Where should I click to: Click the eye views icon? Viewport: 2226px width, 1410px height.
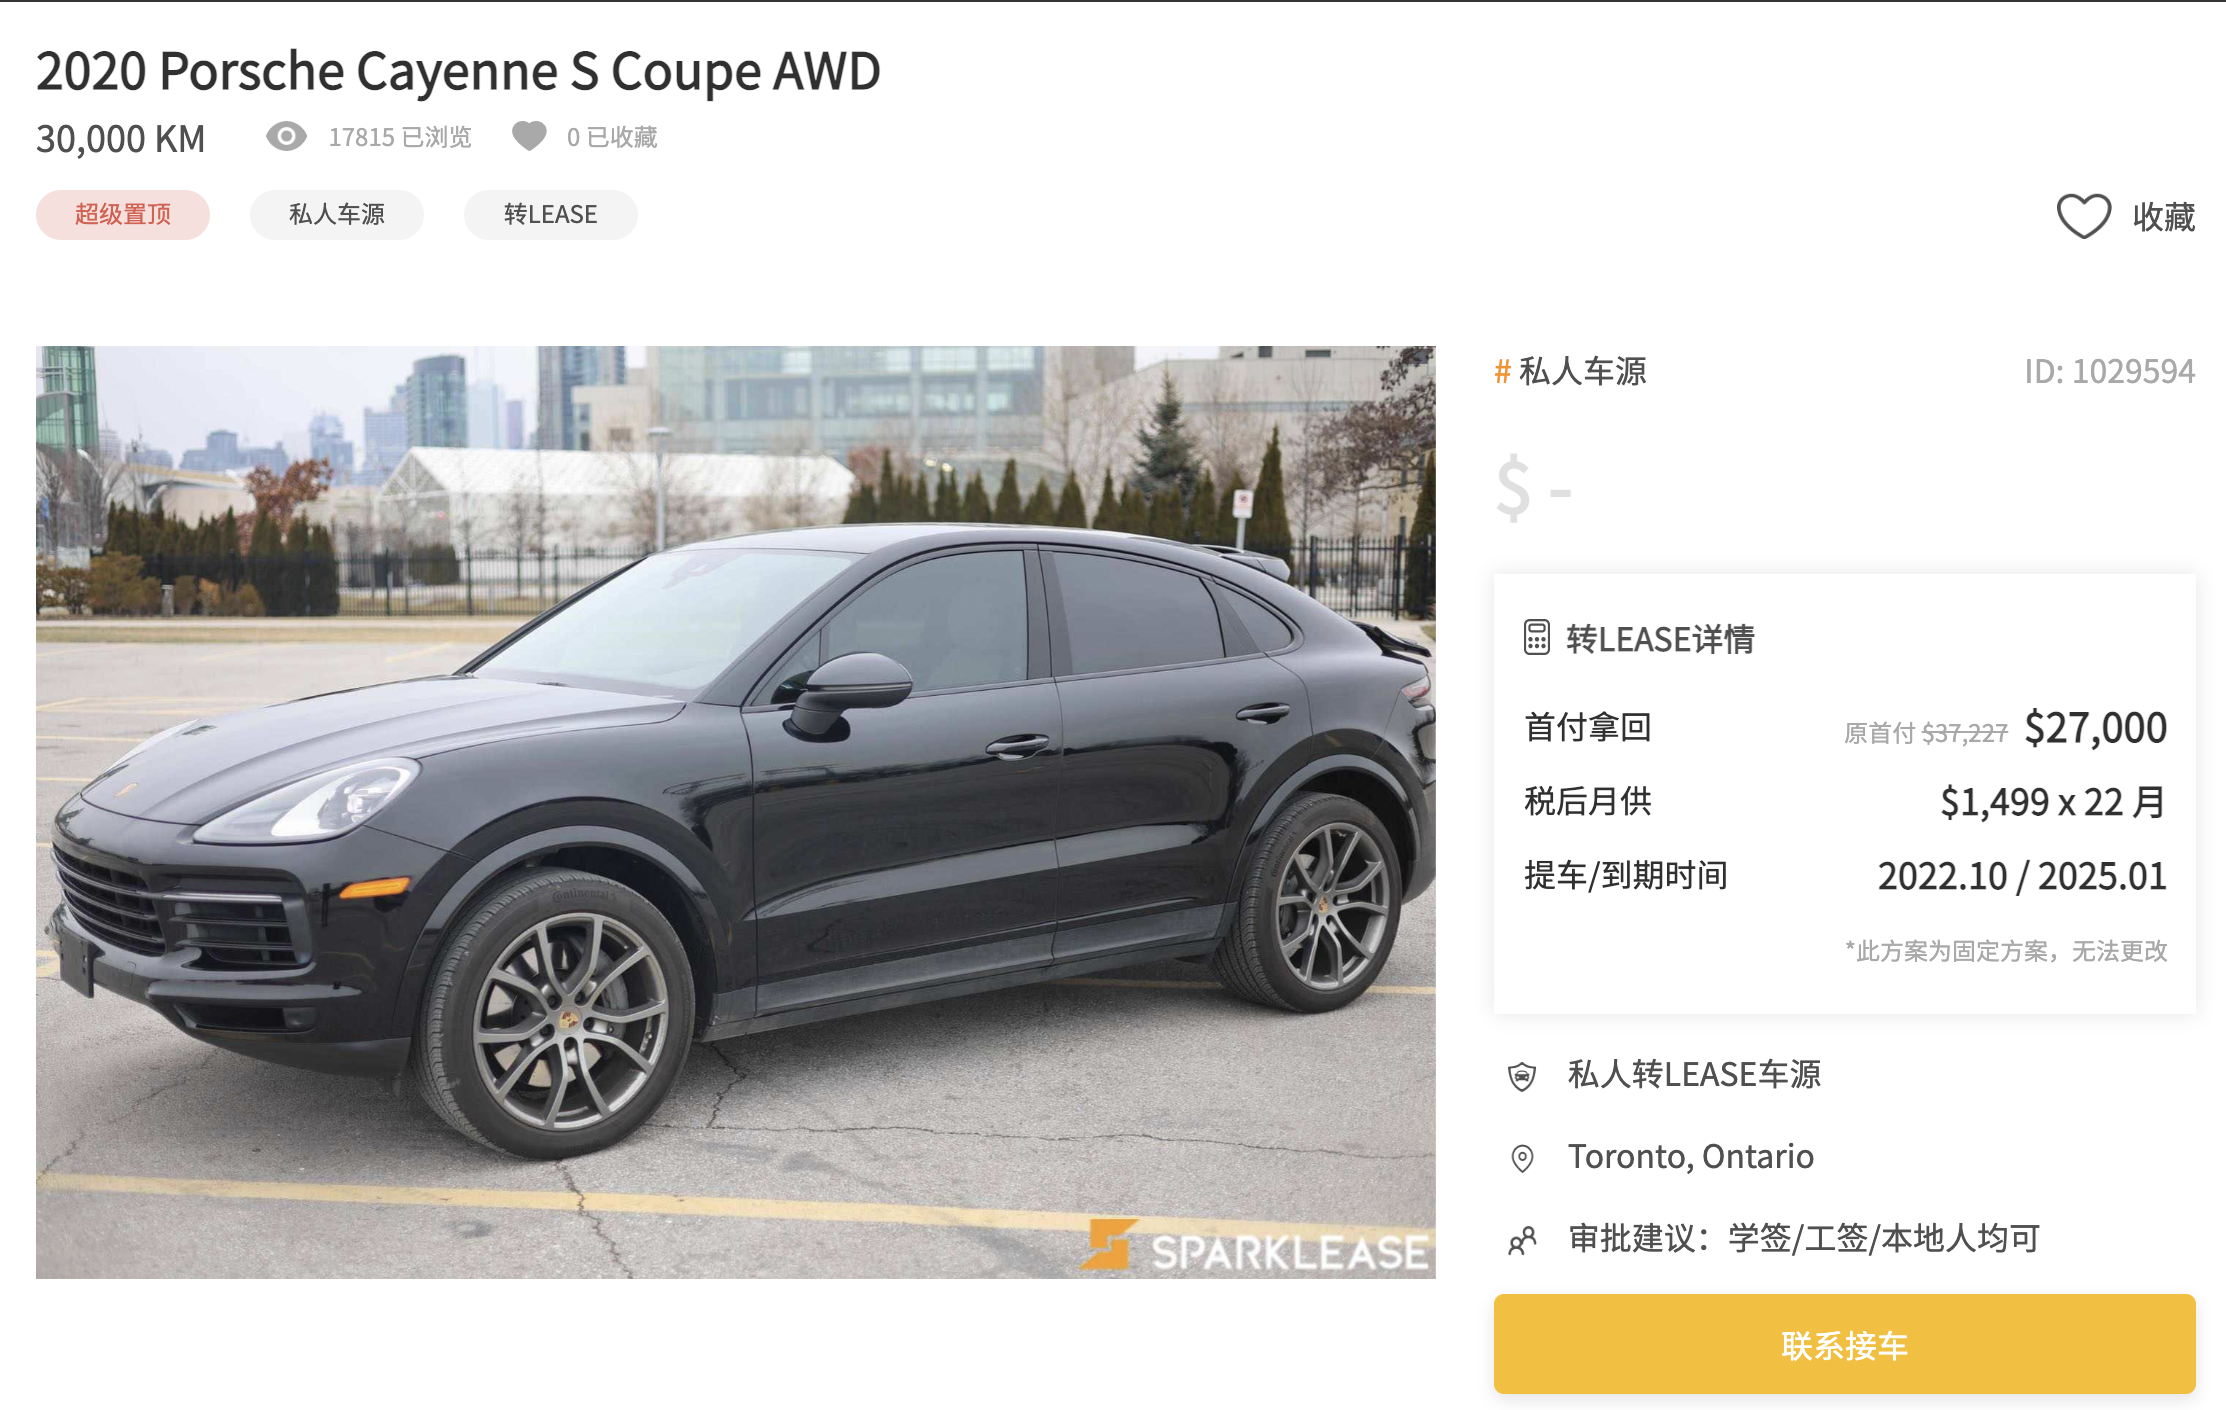(x=286, y=136)
